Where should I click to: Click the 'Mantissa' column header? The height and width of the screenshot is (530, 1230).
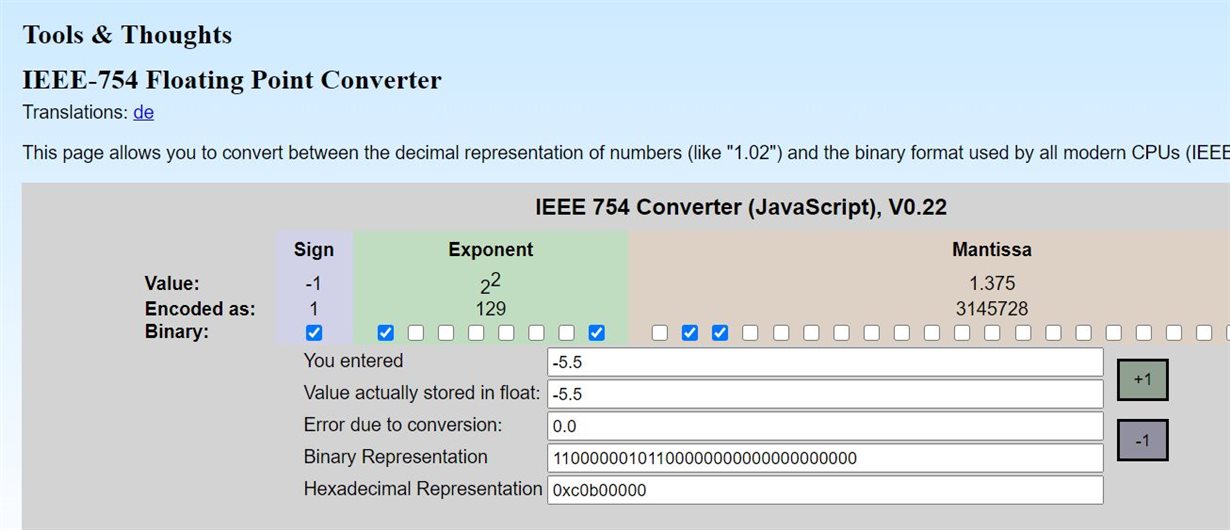coord(991,250)
